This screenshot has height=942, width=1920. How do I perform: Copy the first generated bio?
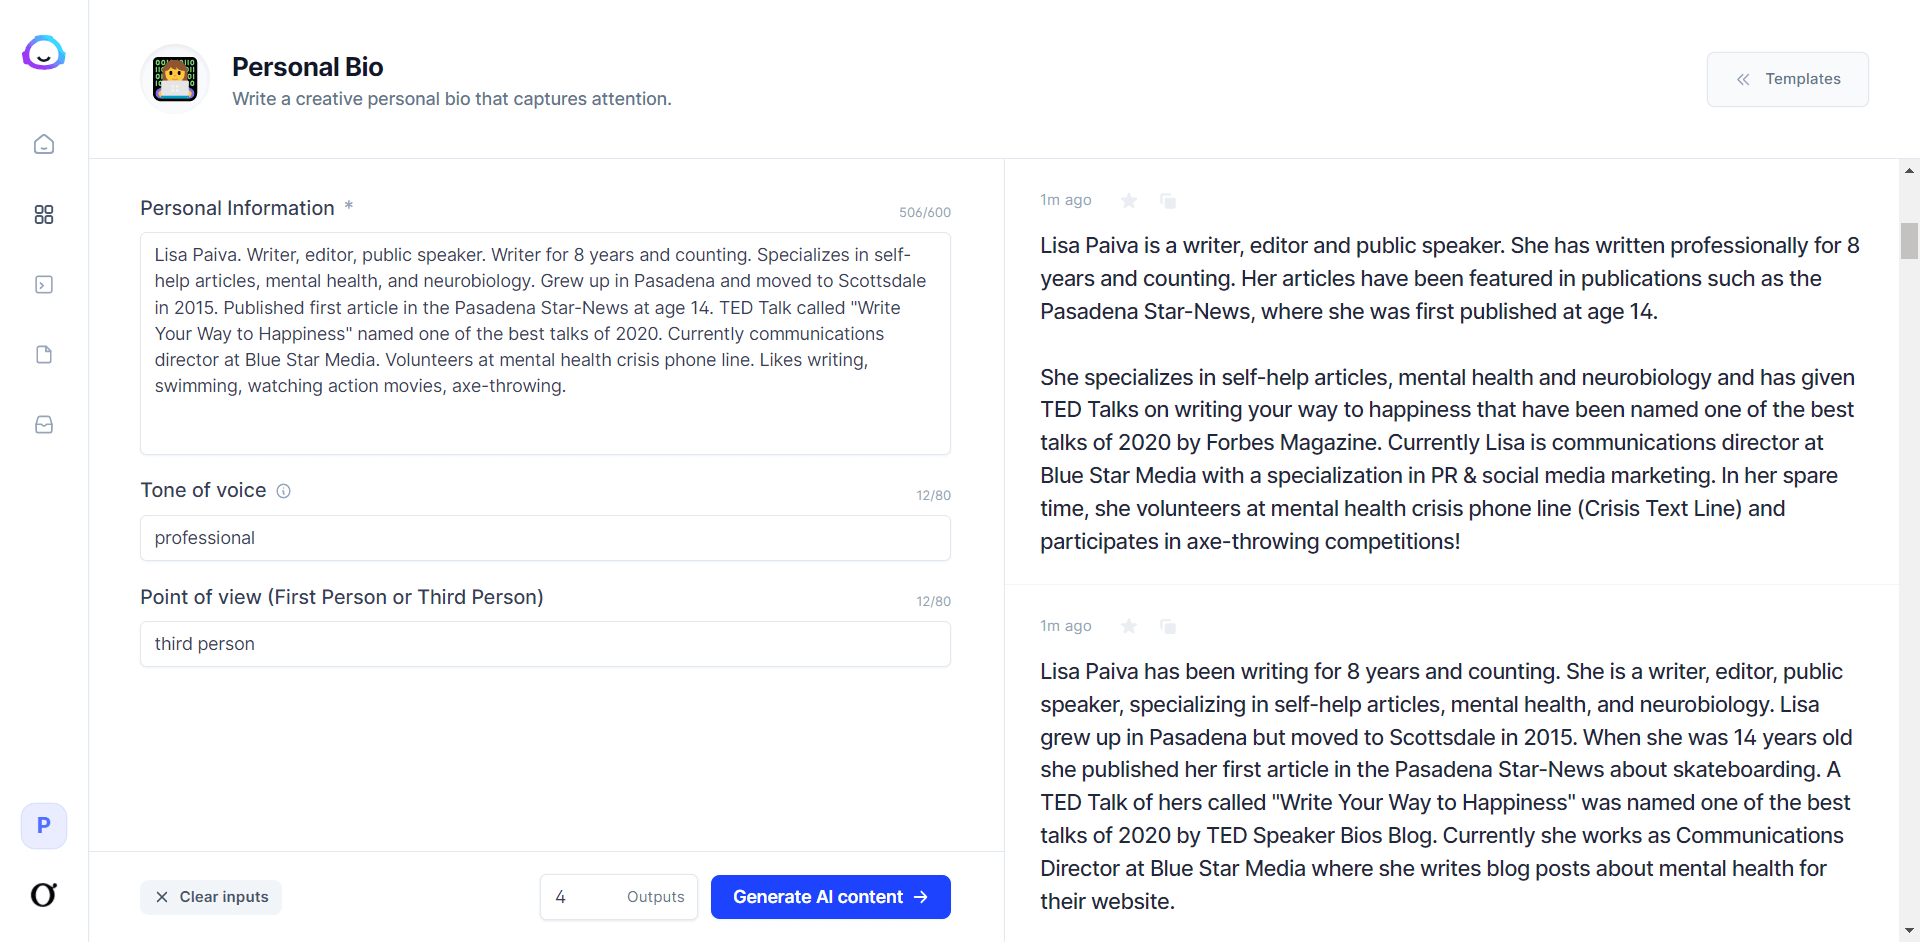1168,201
